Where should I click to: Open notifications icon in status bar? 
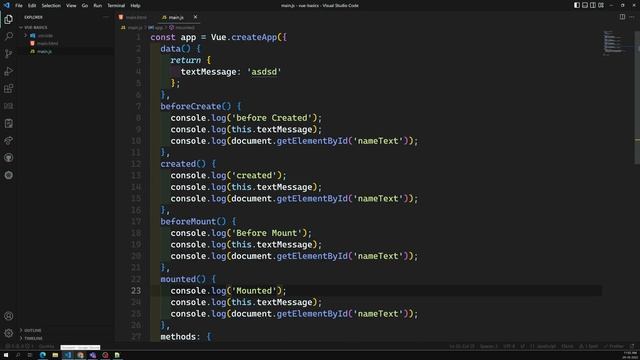click(x=632, y=347)
